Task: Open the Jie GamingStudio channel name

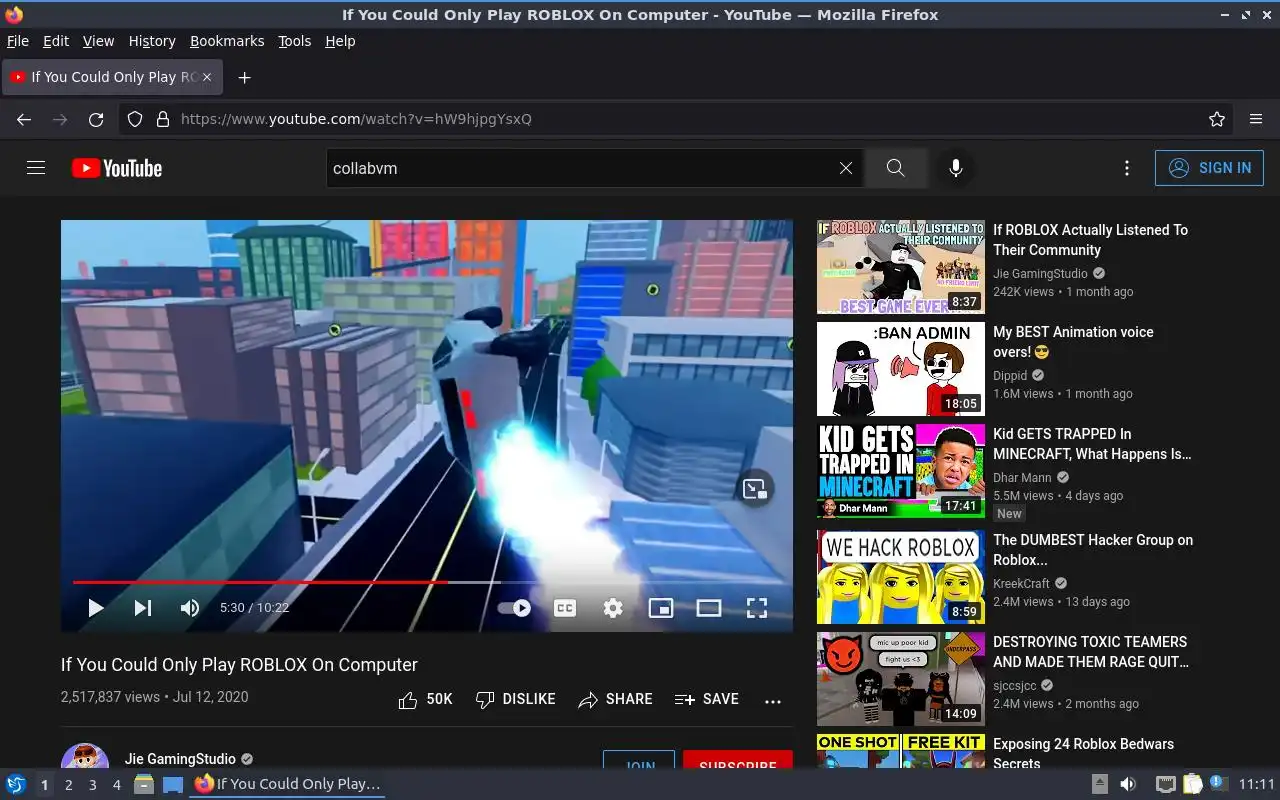Action: coord(180,759)
